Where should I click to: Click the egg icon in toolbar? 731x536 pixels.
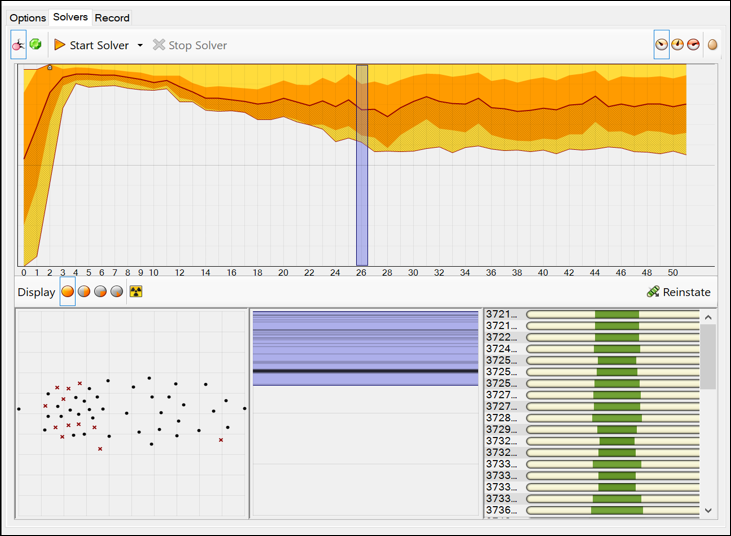[x=712, y=45]
